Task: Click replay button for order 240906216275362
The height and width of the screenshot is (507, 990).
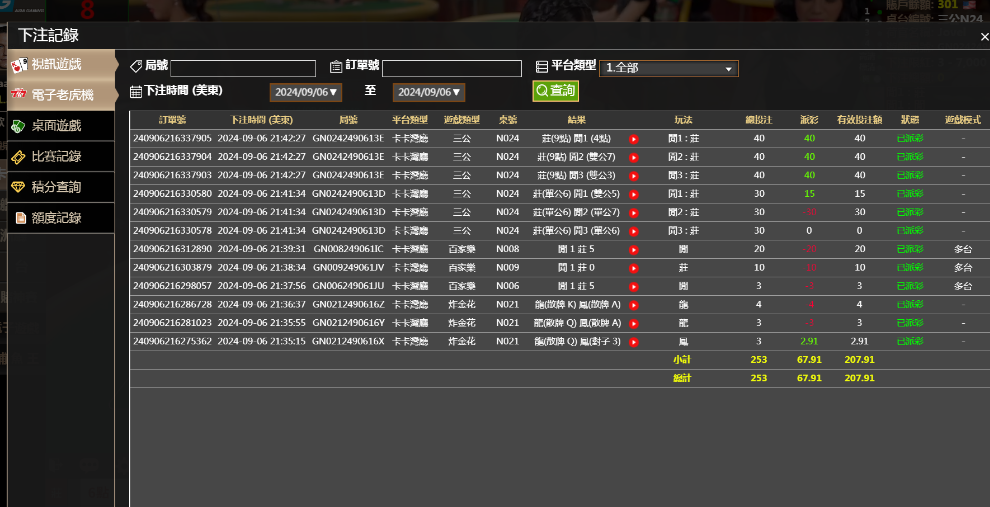Action: point(634,342)
